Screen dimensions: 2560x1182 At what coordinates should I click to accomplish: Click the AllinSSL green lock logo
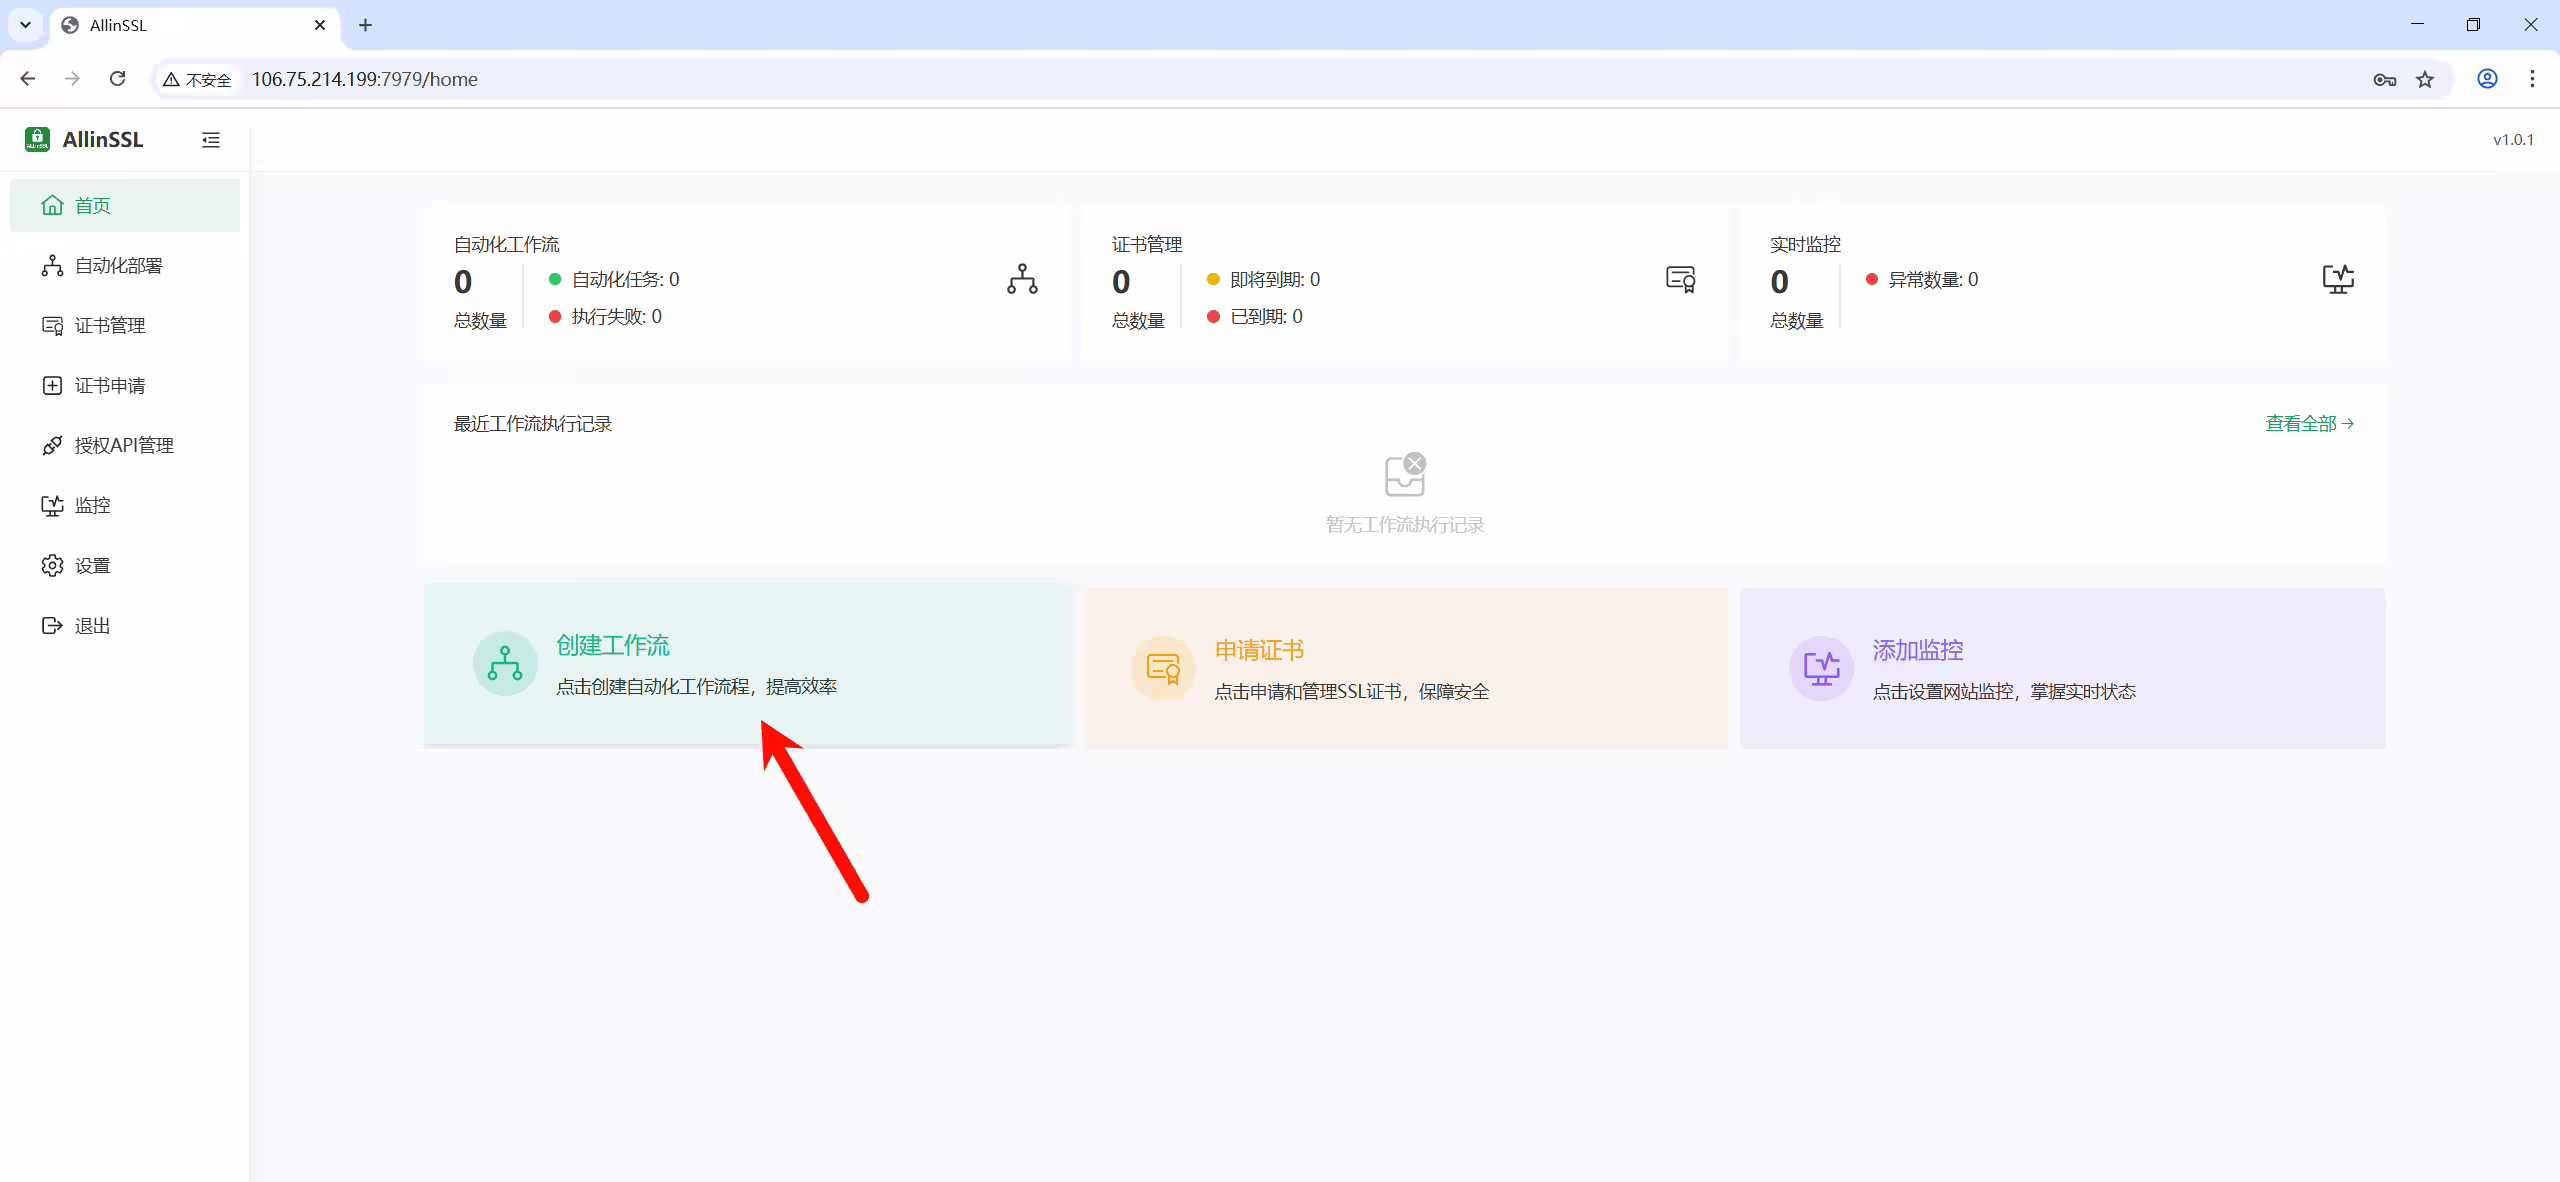[x=37, y=139]
